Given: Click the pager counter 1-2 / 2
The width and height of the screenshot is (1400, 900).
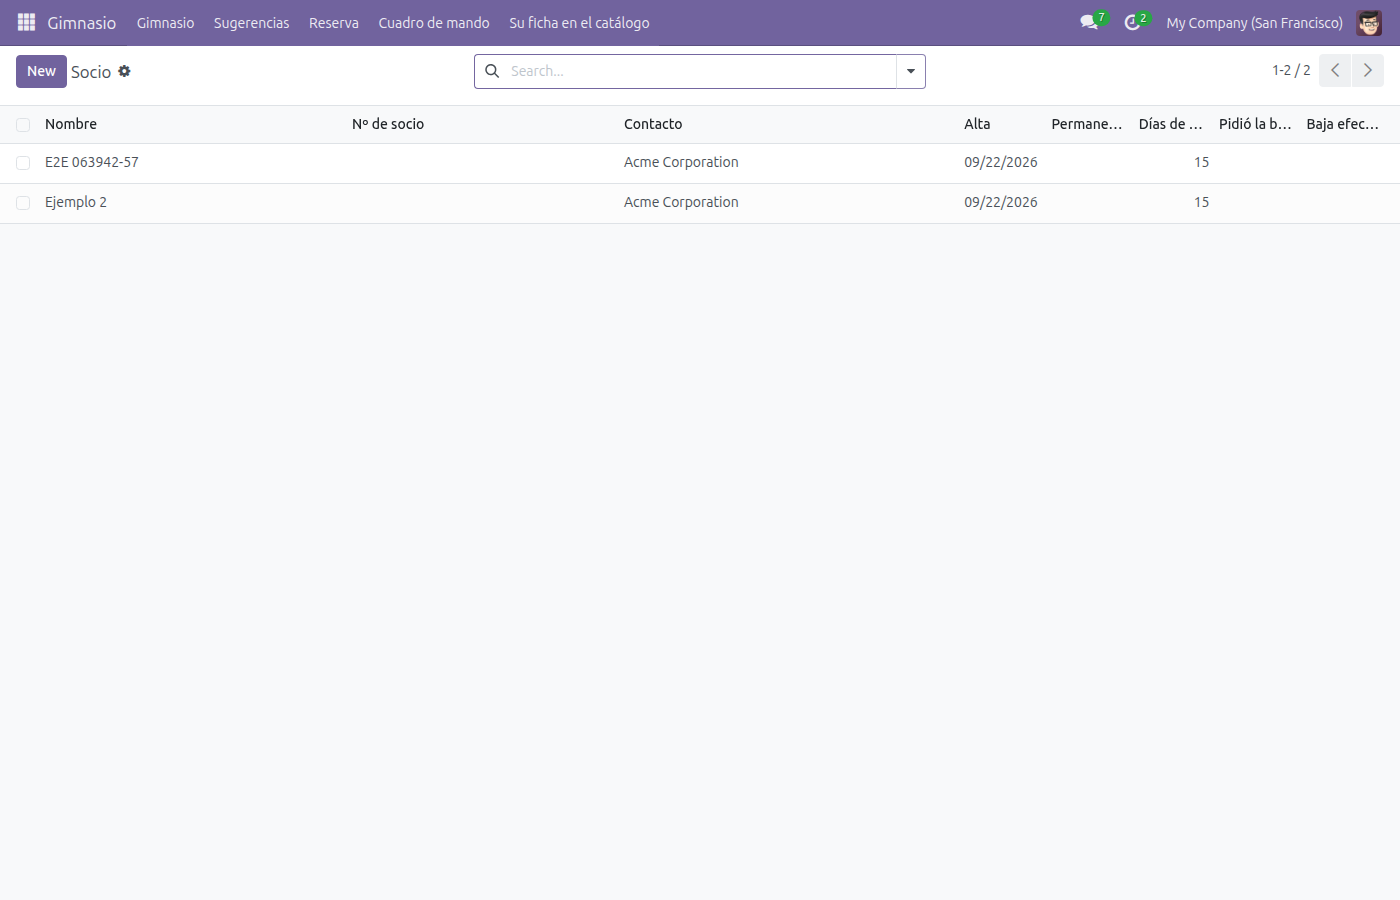Looking at the screenshot, I should coord(1291,70).
